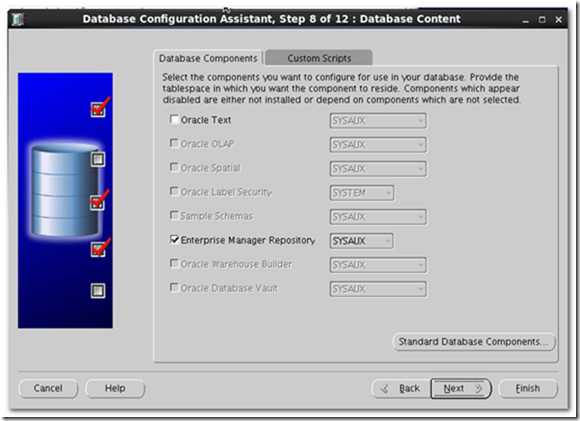Click the Standard Database Components button

[473, 341]
